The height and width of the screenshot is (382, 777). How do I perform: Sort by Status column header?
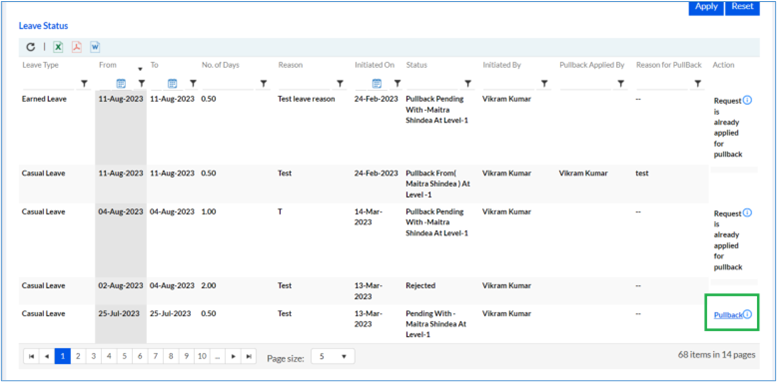pyautogui.click(x=416, y=65)
